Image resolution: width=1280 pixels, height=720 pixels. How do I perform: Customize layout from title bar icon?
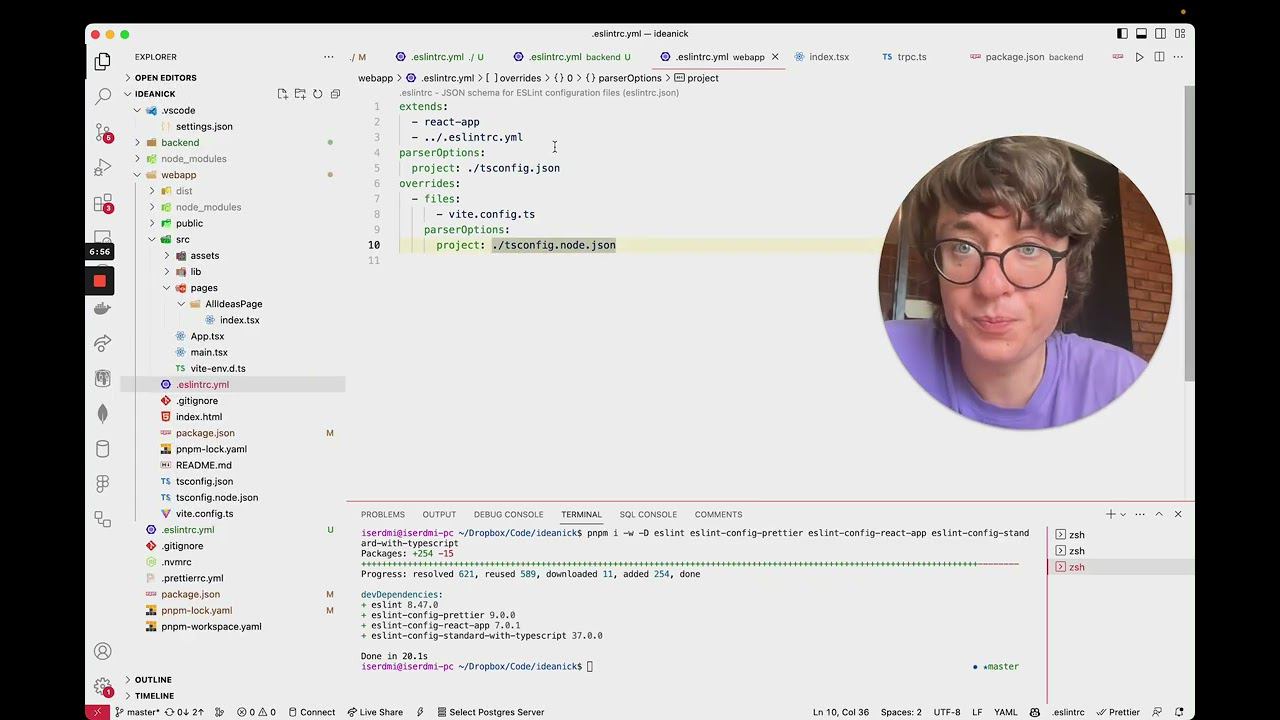1179,34
